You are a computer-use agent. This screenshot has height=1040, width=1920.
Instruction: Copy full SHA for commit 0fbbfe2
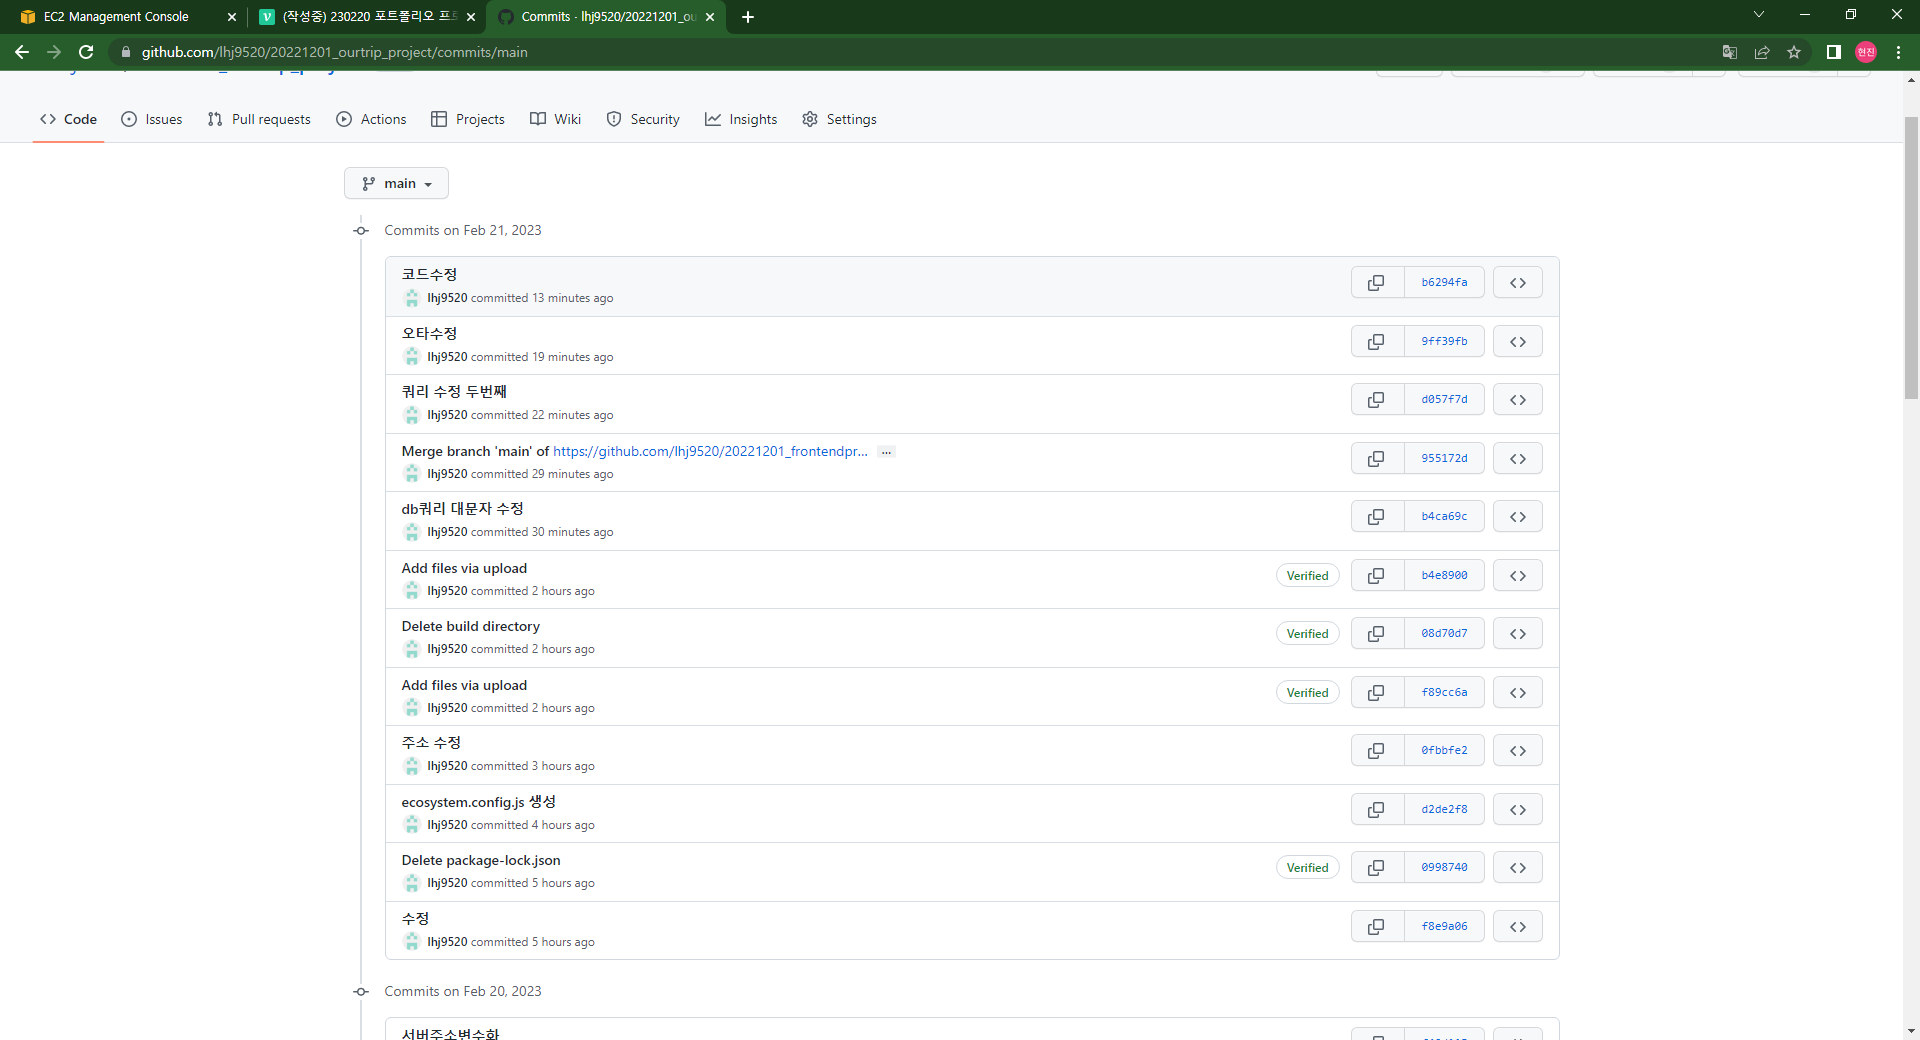point(1377,751)
